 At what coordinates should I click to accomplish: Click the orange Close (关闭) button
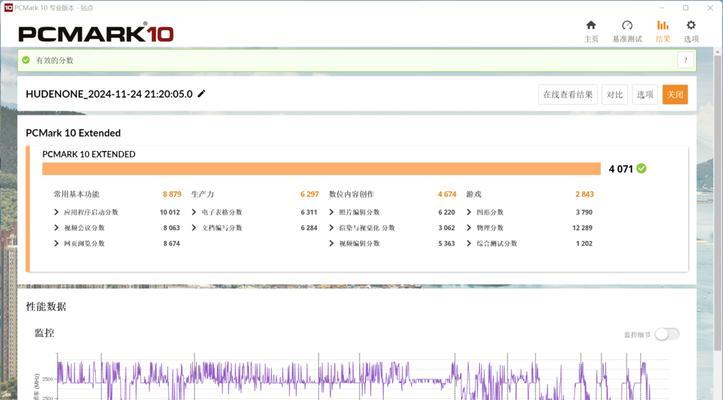(675, 95)
